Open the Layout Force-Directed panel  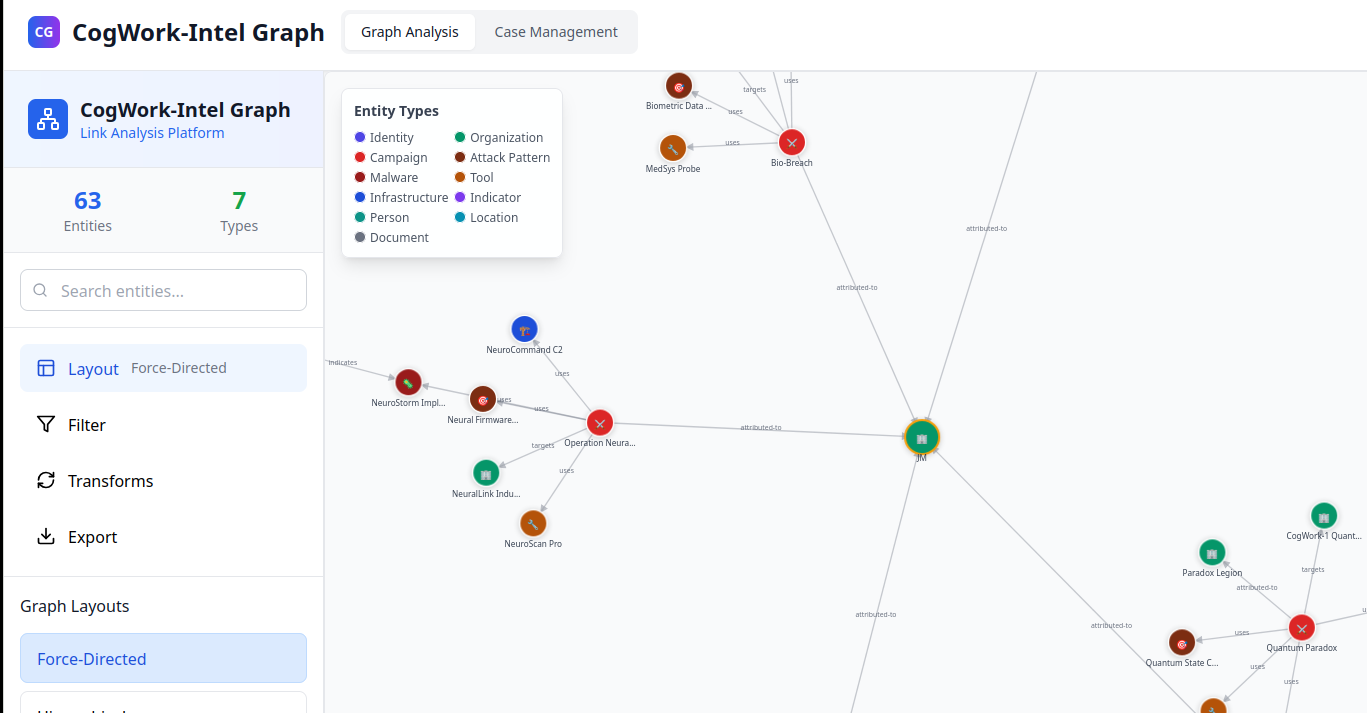[x=163, y=368]
